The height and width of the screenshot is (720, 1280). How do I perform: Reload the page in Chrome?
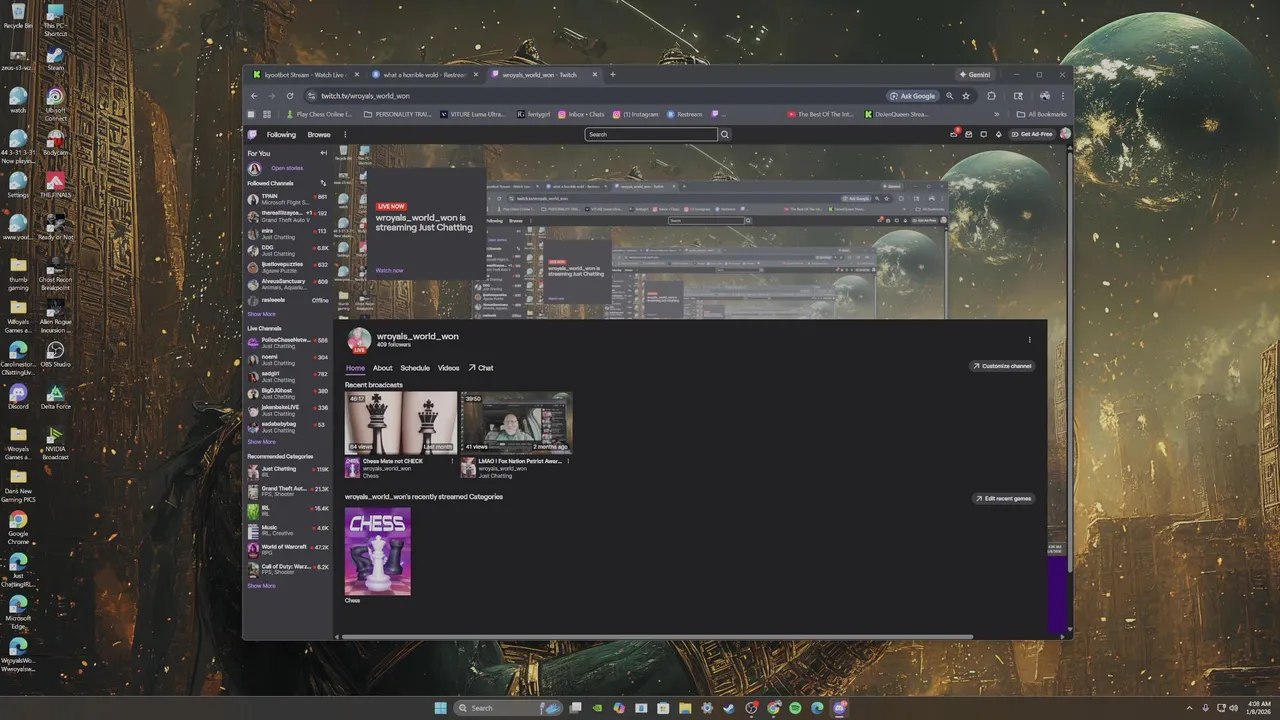pos(290,96)
